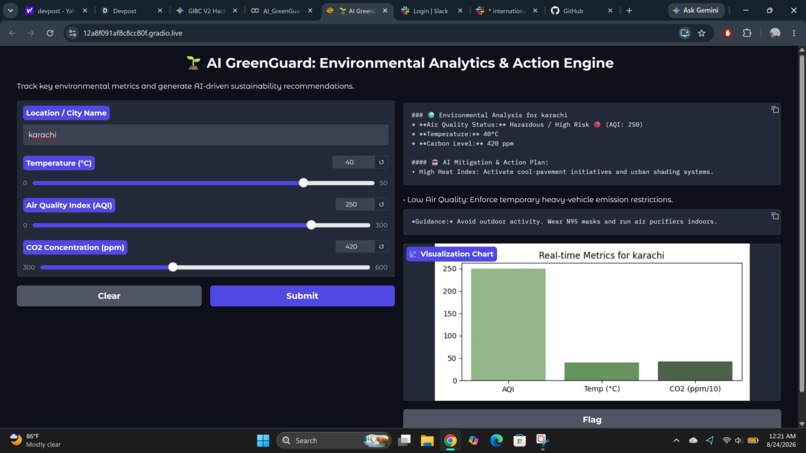
Task: Click the CO2 Concentration slider handle
Action: [x=173, y=267]
